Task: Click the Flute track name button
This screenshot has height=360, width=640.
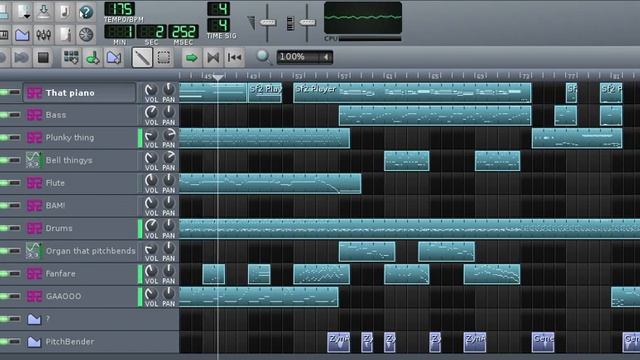Action: coord(80,183)
